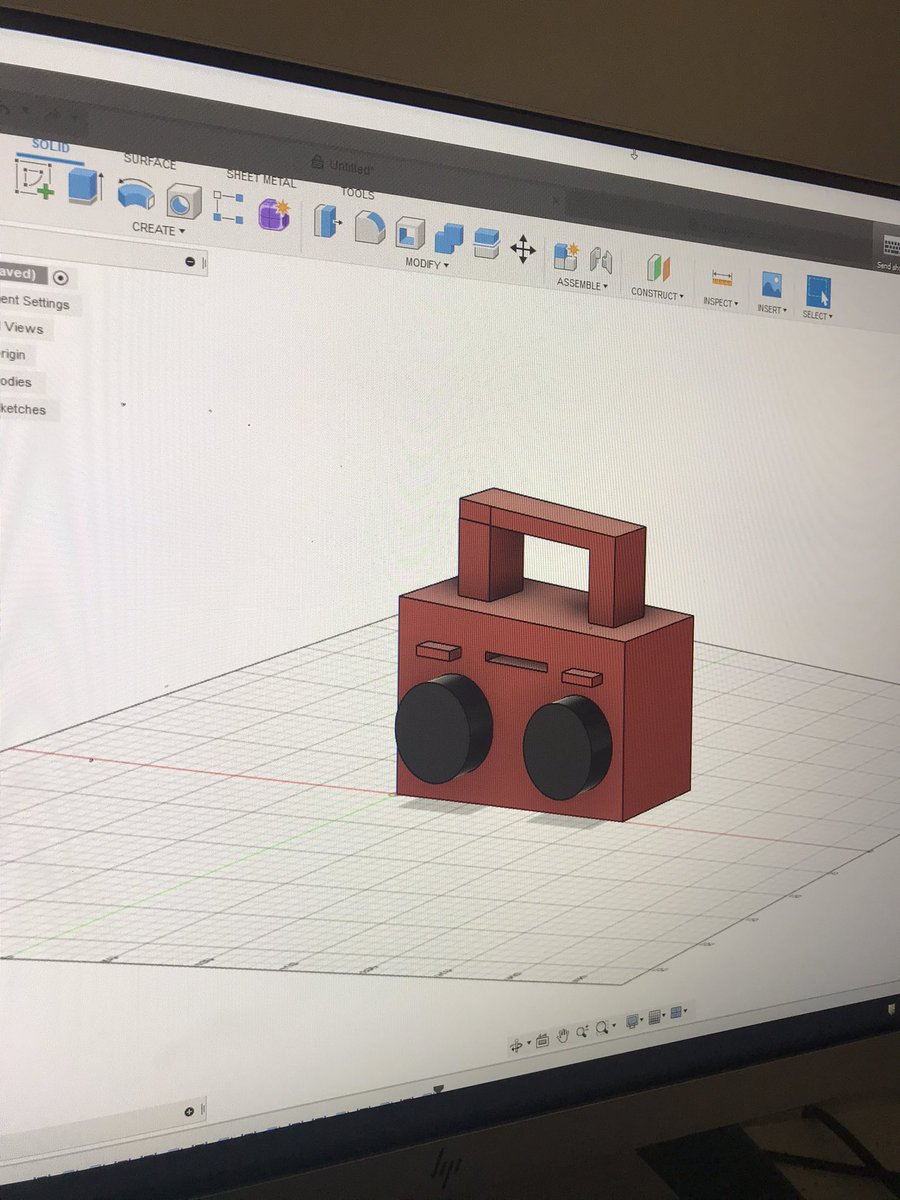Click the Grid and Snaps icon
Screen dimensions: 900x1200
click(654, 1017)
